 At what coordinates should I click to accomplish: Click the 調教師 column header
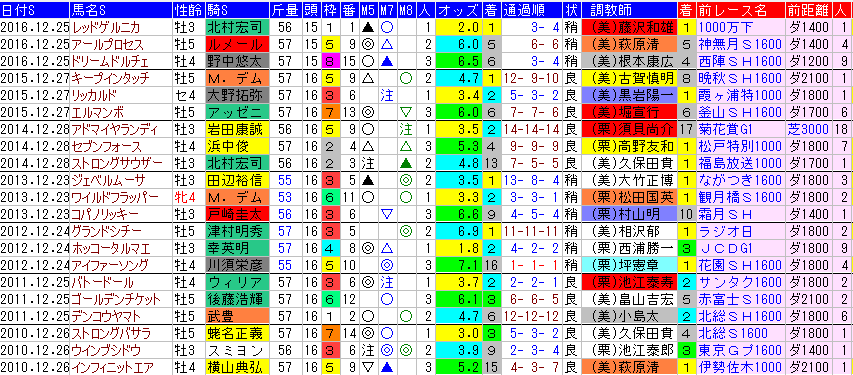click(x=628, y=9)
